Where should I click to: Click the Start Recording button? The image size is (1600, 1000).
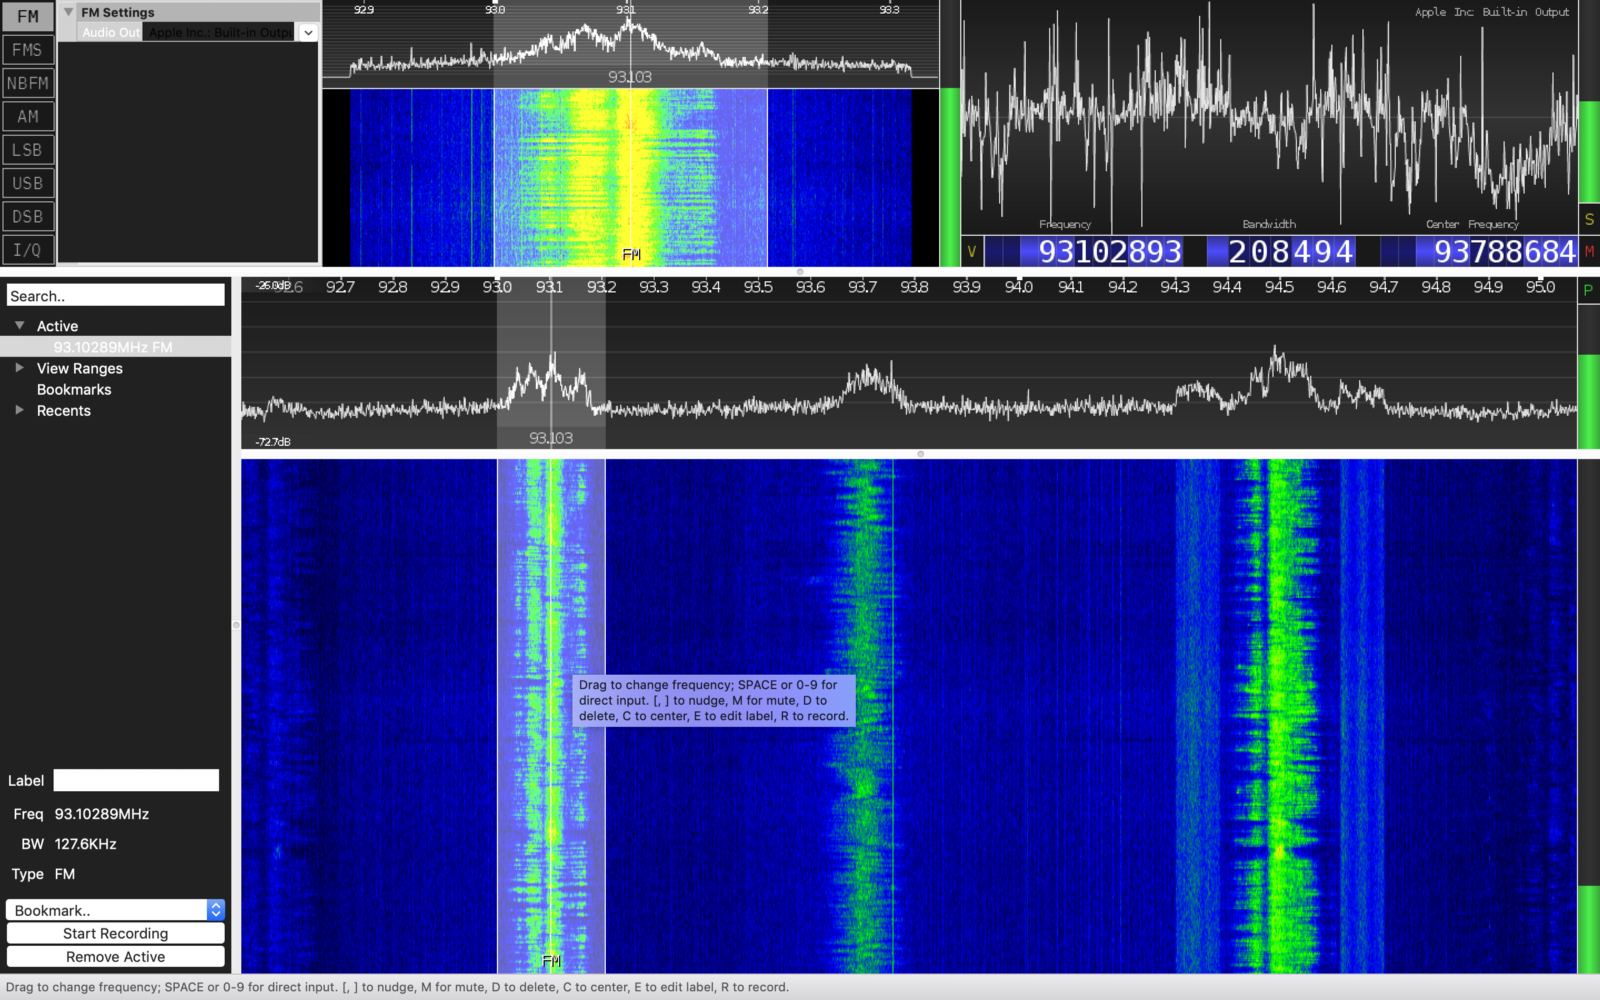(116, 934)
